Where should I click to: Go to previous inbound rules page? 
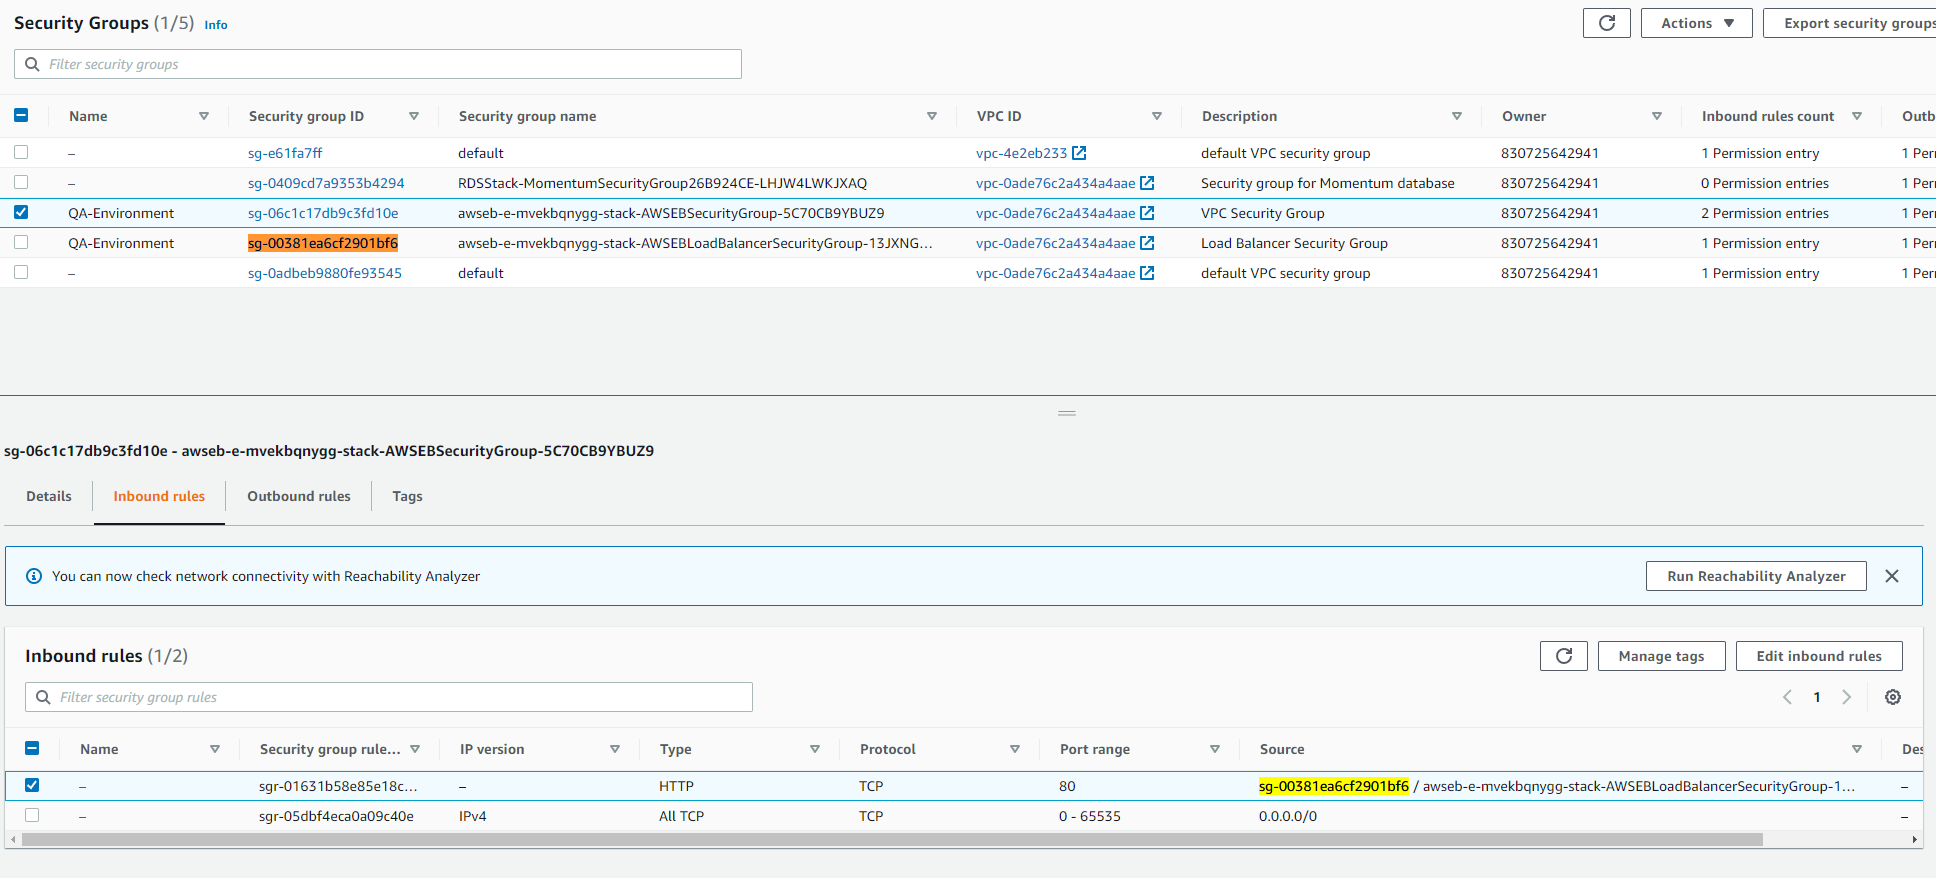[x=1787, y=697]
